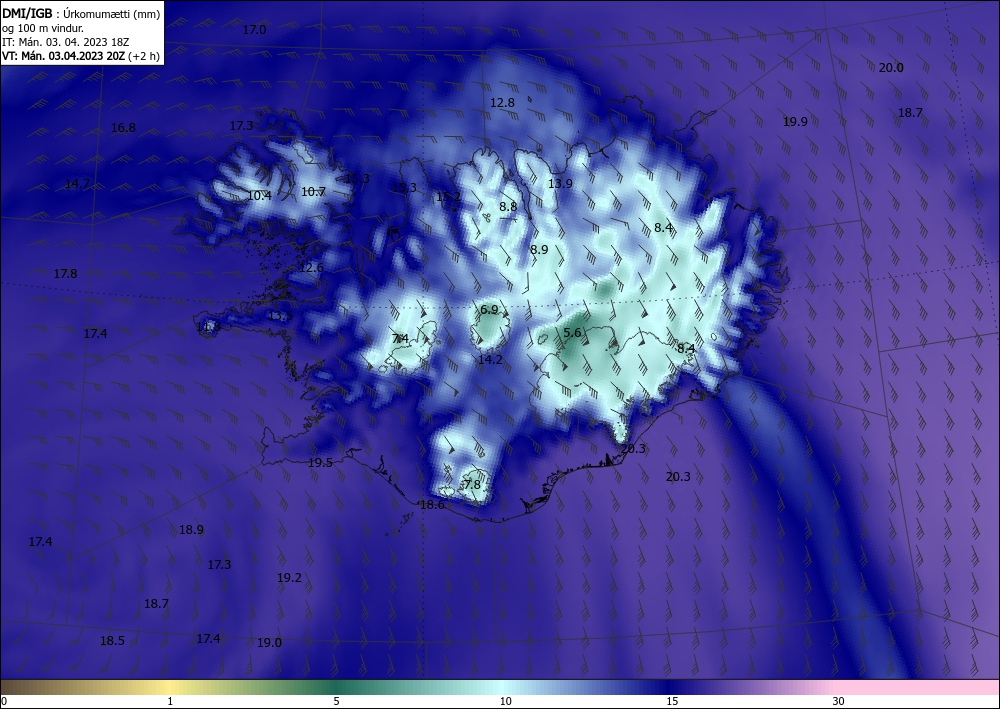Viewport: 1000px width, 709px height.
Task: Click the '15' tick on the colour scale
Action: [672, 701]
